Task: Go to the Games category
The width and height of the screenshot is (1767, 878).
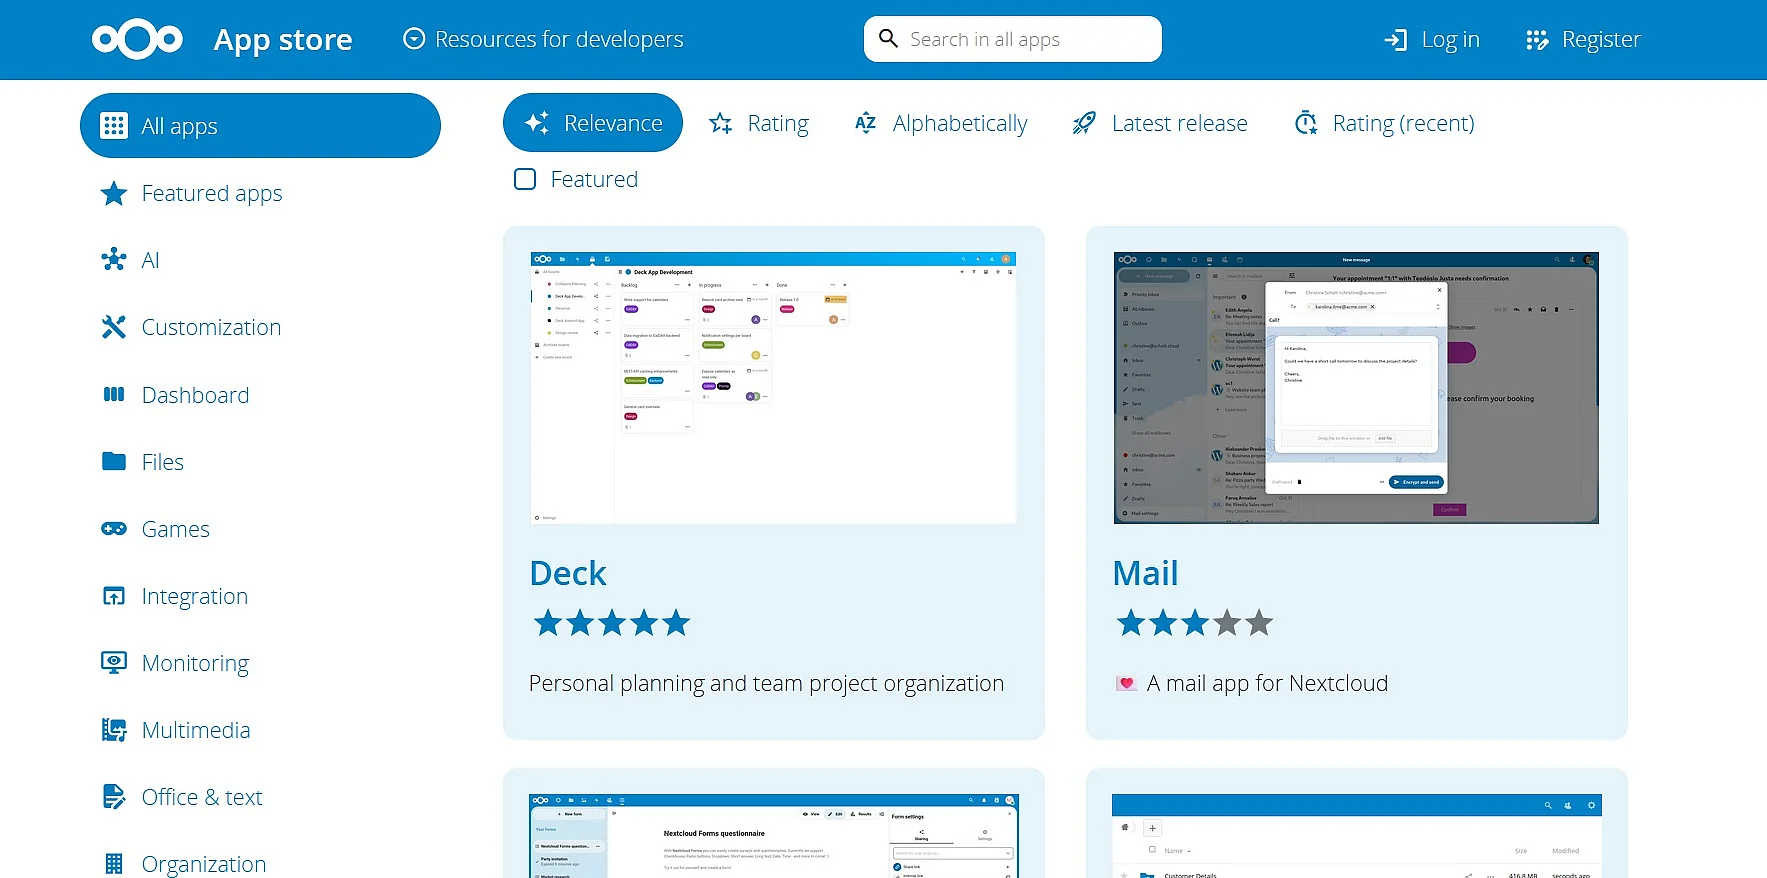Action: [175, 529]
